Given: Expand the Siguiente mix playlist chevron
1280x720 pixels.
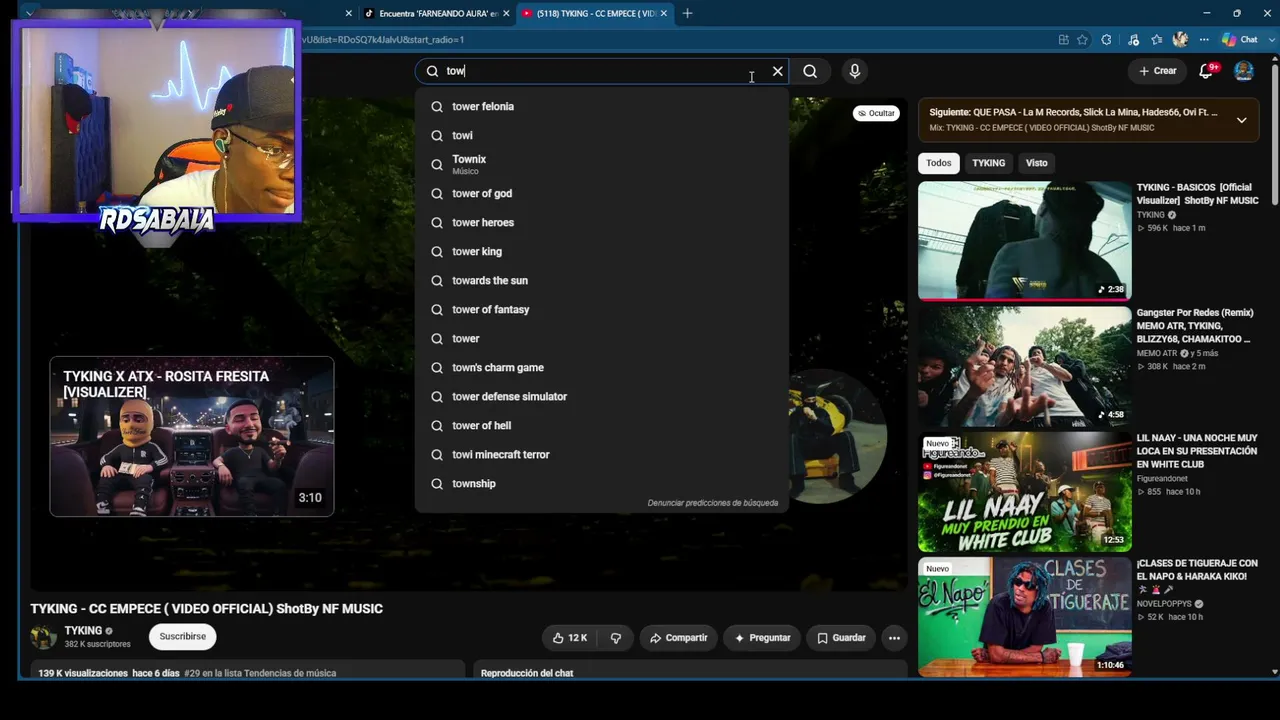Looking at the screenshot, I should tap(1241, 120).
